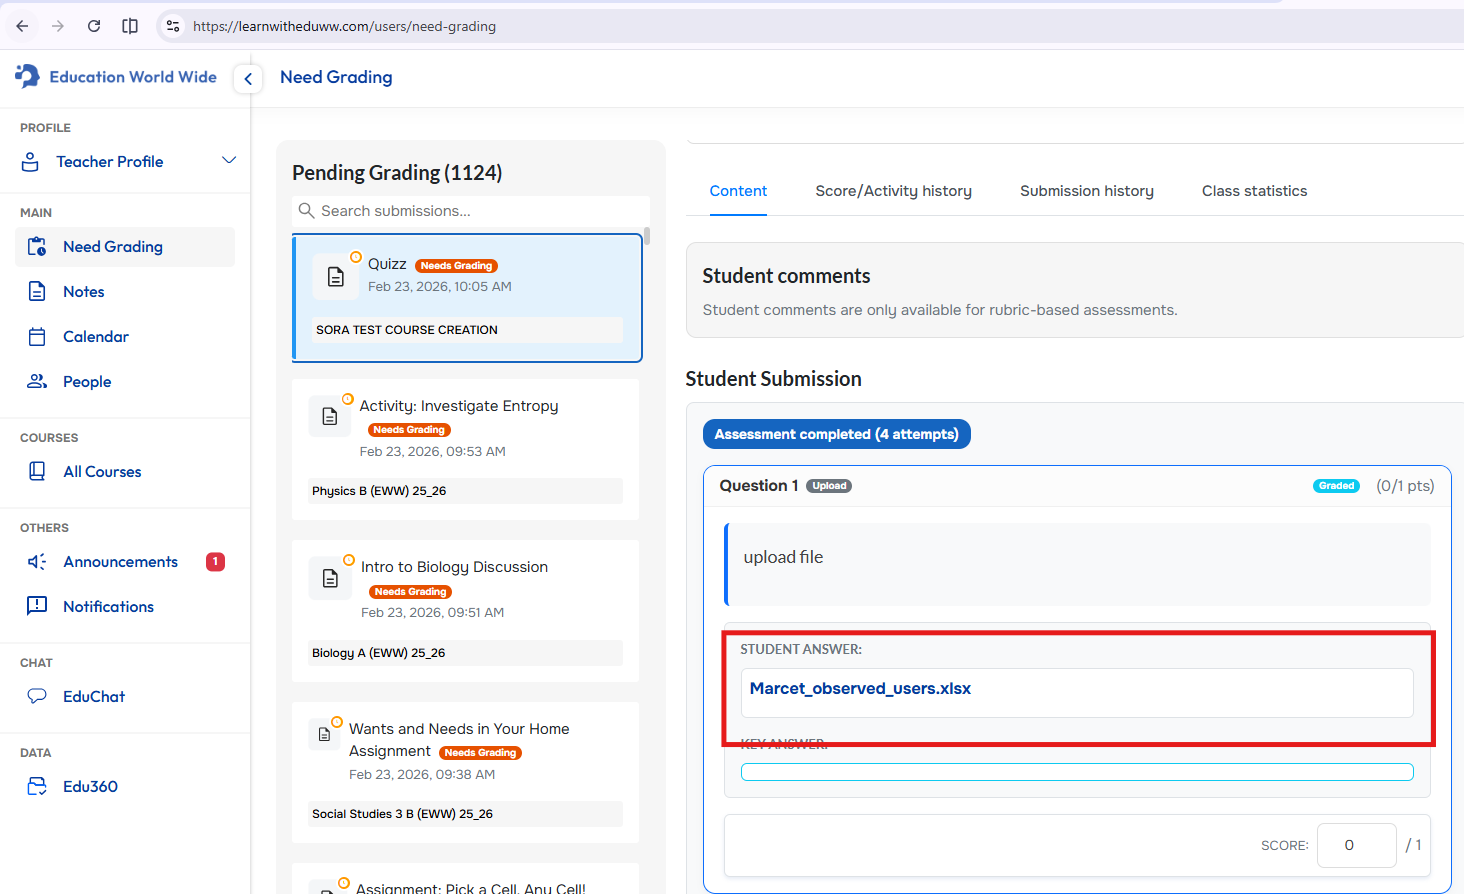The image size is (1464, 894).
Task: Click the (0/1 pts) score text
Action: point(1405,485)
